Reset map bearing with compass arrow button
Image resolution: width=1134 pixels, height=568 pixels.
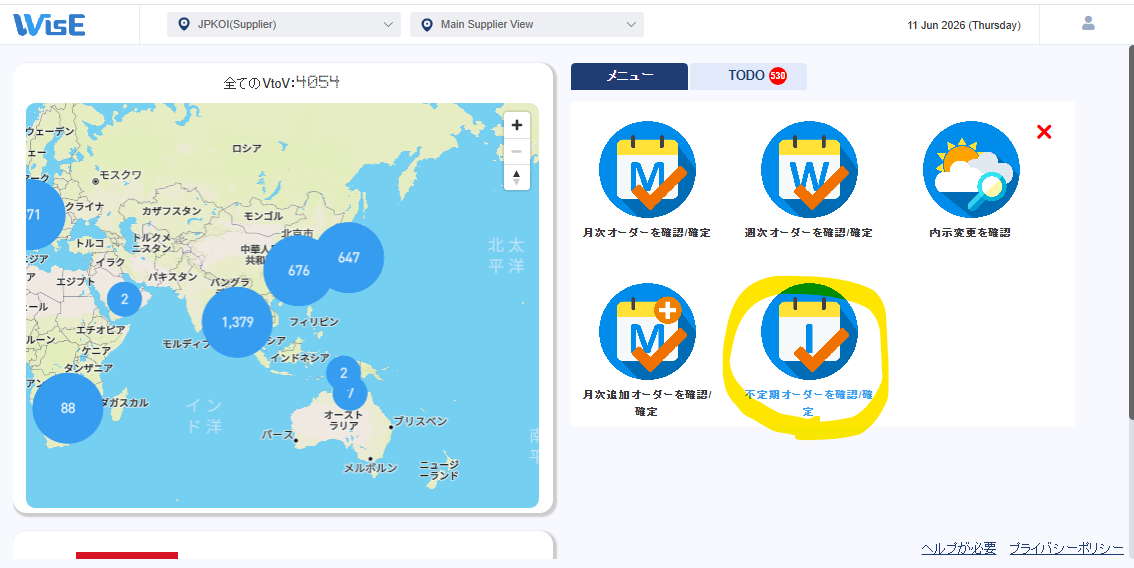[x=516, y=177]
